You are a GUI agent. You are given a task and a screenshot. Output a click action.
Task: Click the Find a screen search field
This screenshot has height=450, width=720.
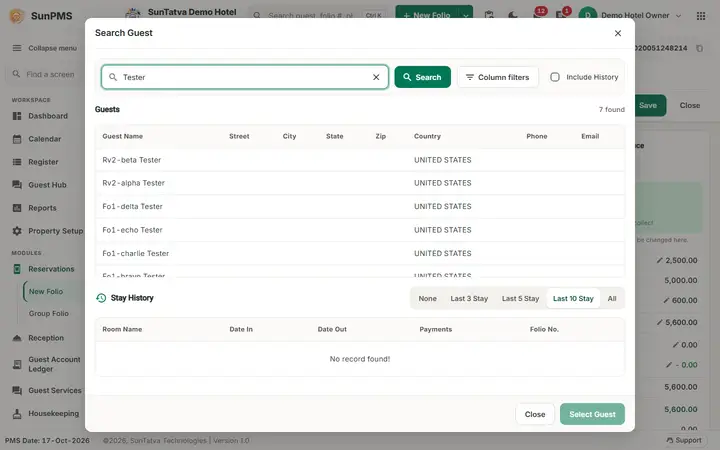click(x=46, y=74)
